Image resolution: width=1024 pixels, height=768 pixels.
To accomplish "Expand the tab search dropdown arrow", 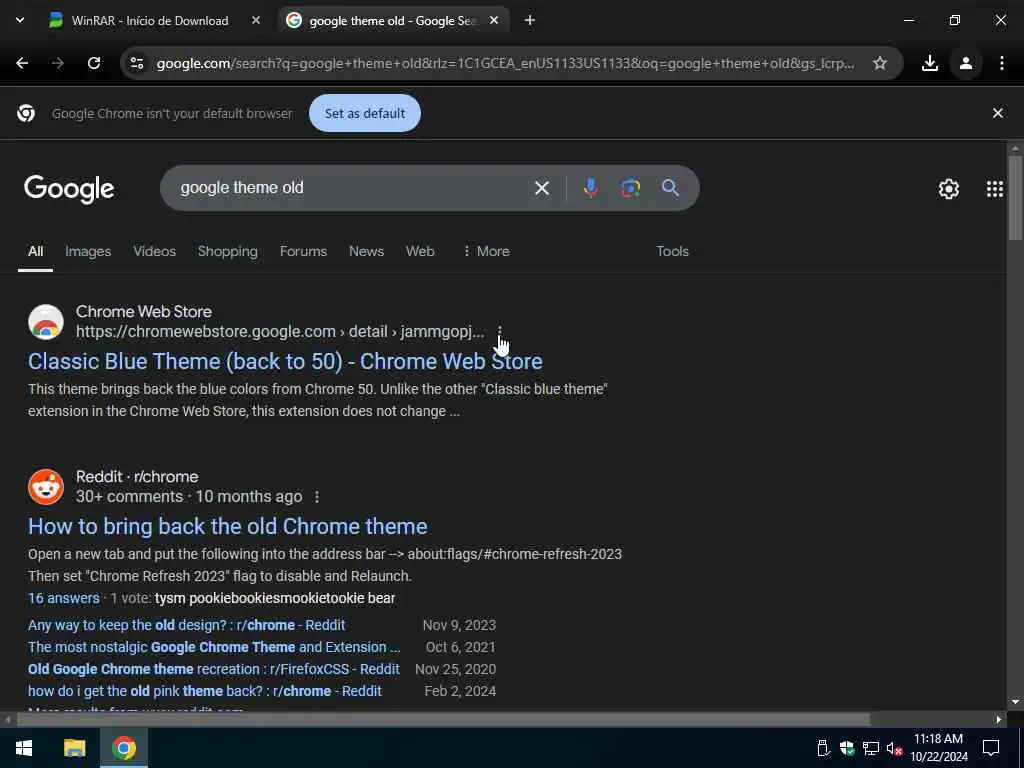I will pos(20,20).
